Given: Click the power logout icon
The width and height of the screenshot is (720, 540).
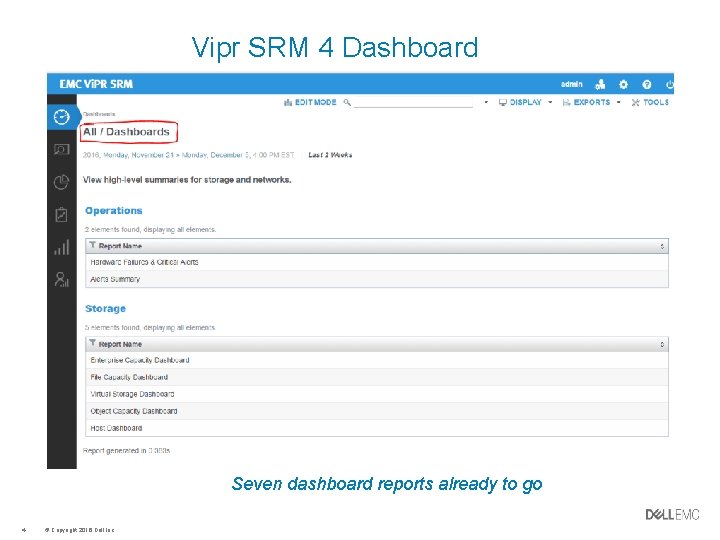Looking at the screenshot, I should click(669, 84).
